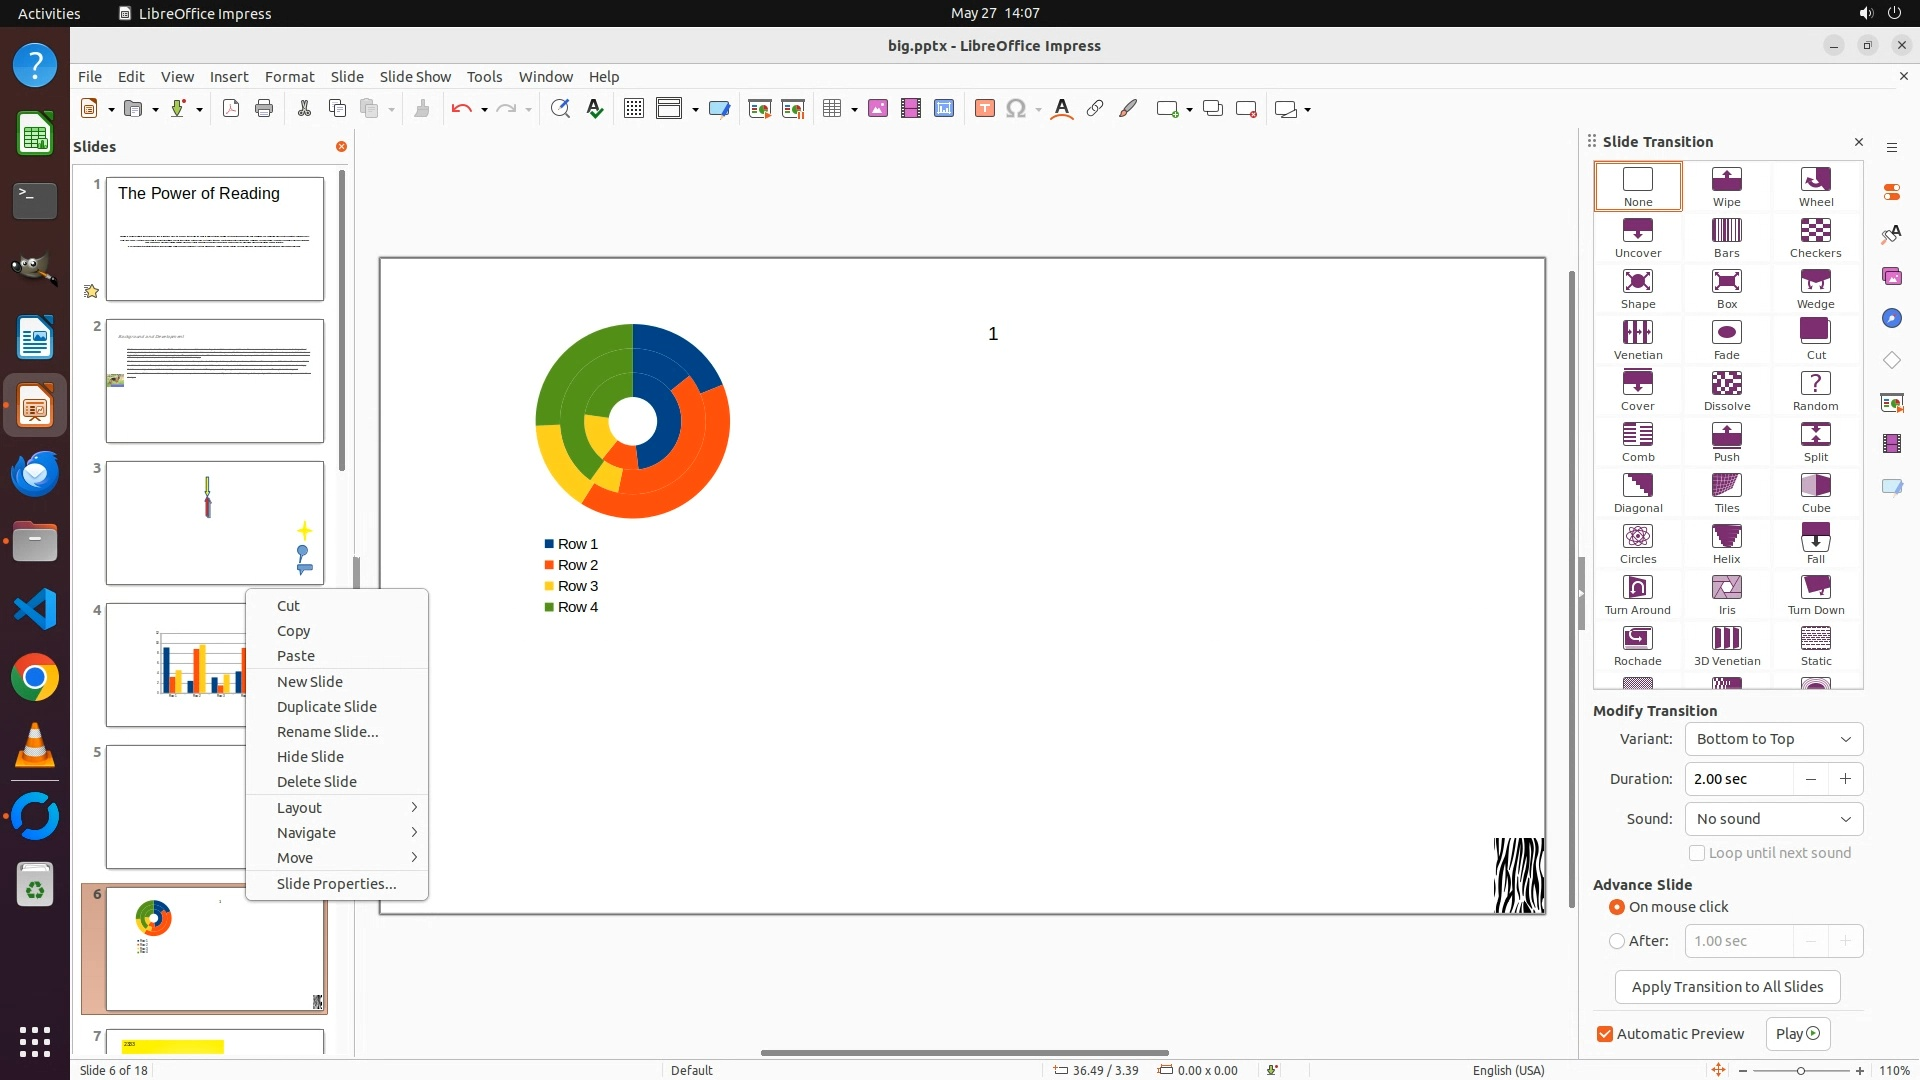1920x1080 pixels.
Task: Click the Insert Special Character omega icon
Action: [1016, 109]
